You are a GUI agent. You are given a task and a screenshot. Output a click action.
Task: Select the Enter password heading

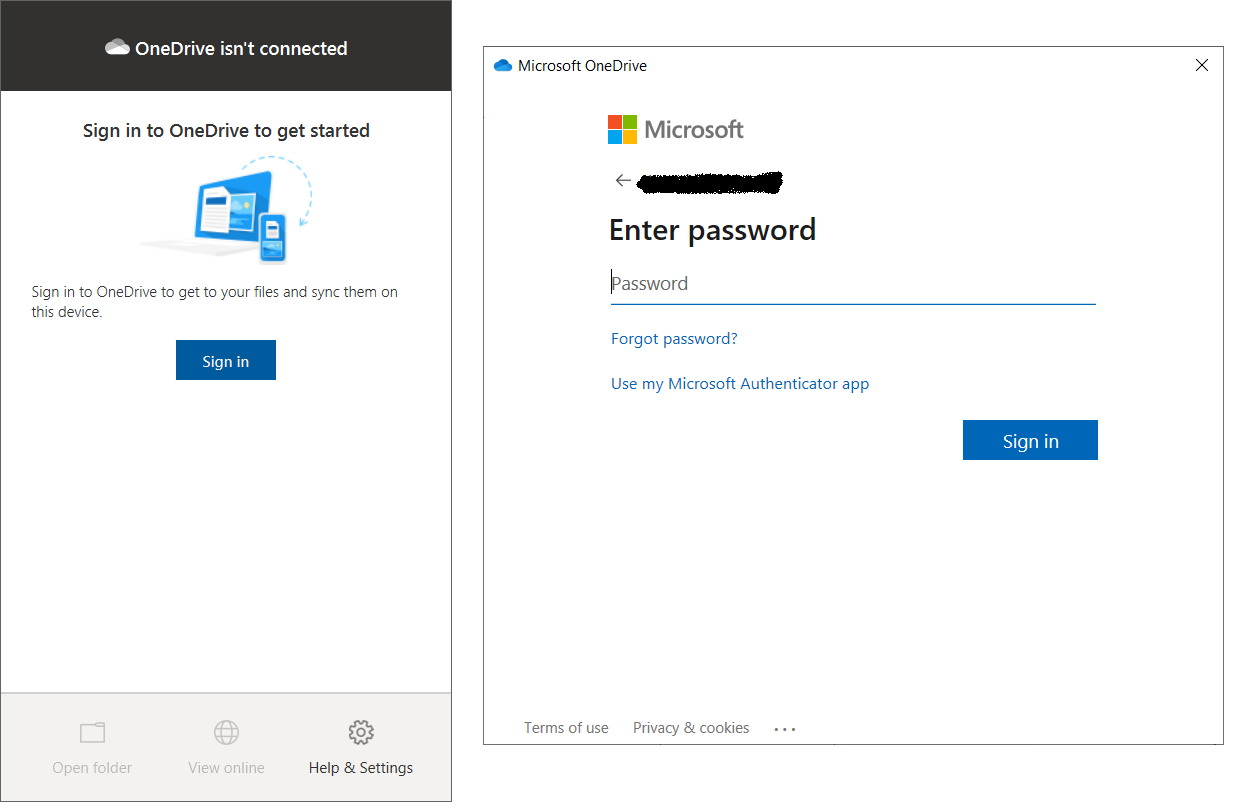712,229
